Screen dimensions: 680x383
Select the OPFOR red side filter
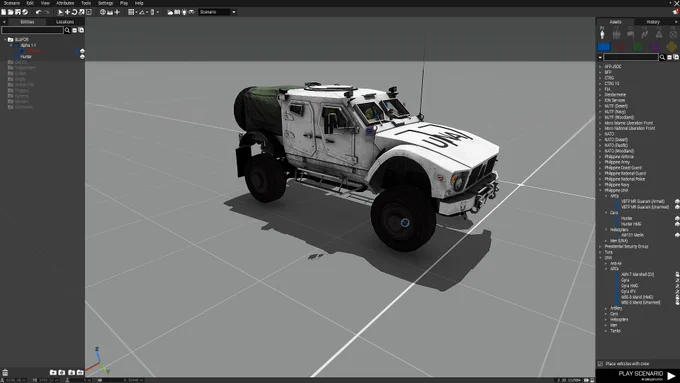(x=621, y=46)
